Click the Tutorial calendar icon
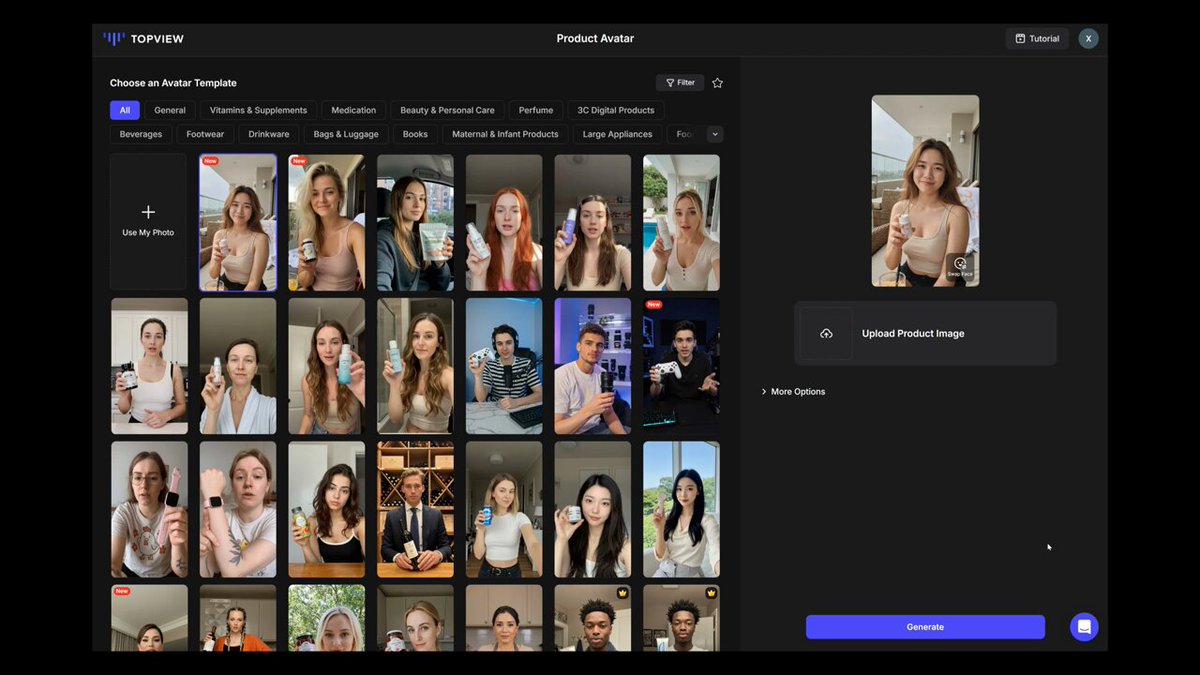Image resolution: width=1200 pixels, height=675 pixels. pyautogui.click(x=1020, y=39)
